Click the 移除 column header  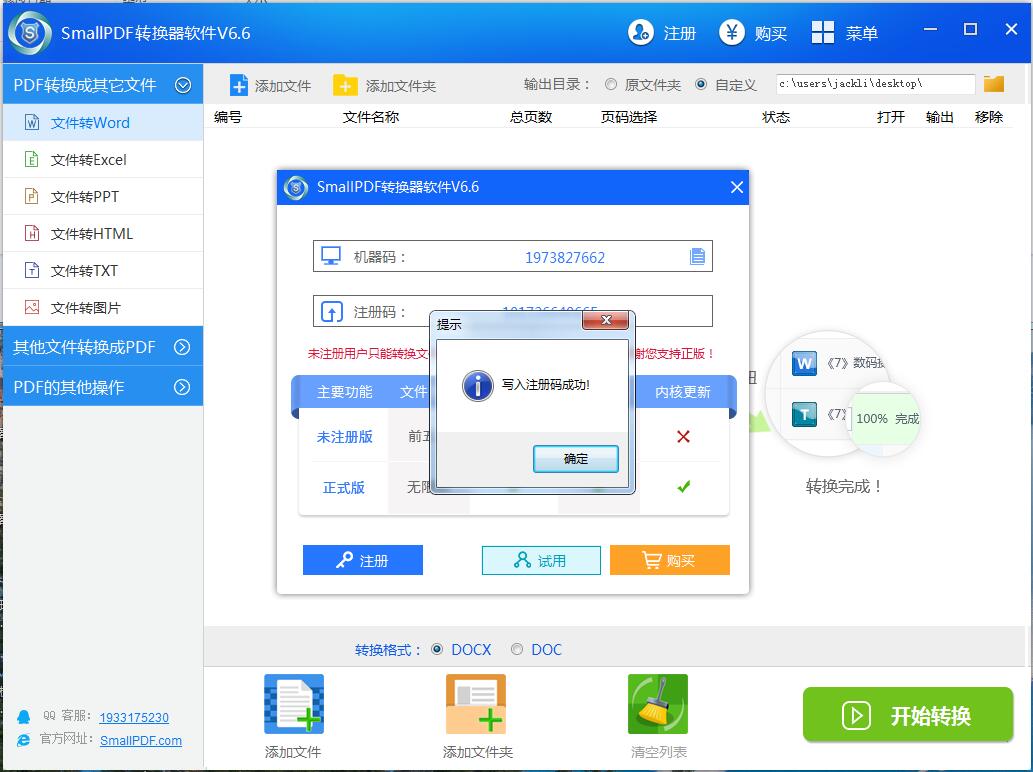click(x=989, y=117)
